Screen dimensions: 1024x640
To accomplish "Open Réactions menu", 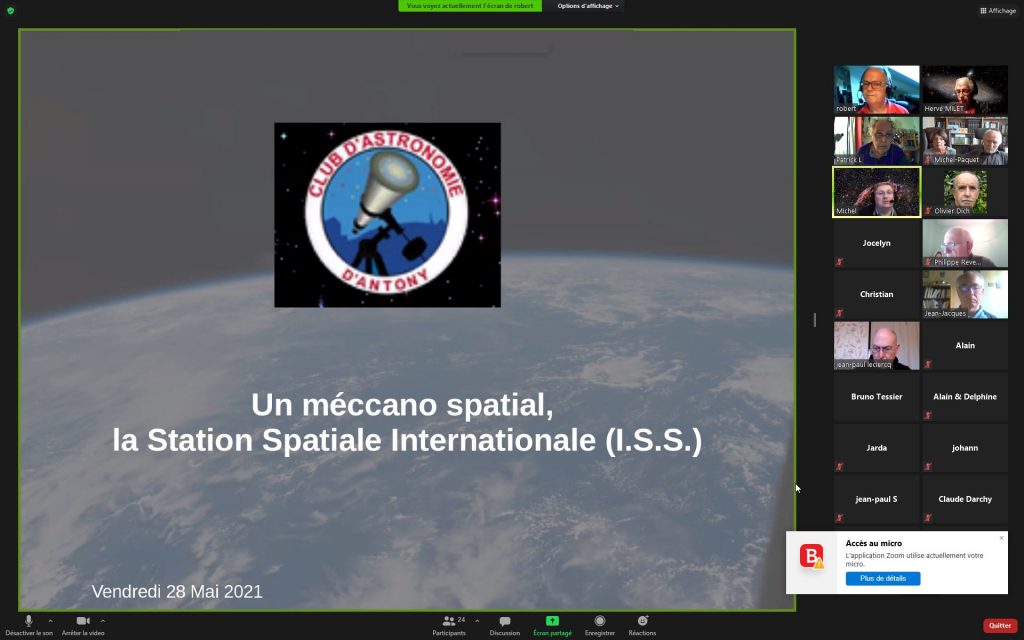I will 643,625.
